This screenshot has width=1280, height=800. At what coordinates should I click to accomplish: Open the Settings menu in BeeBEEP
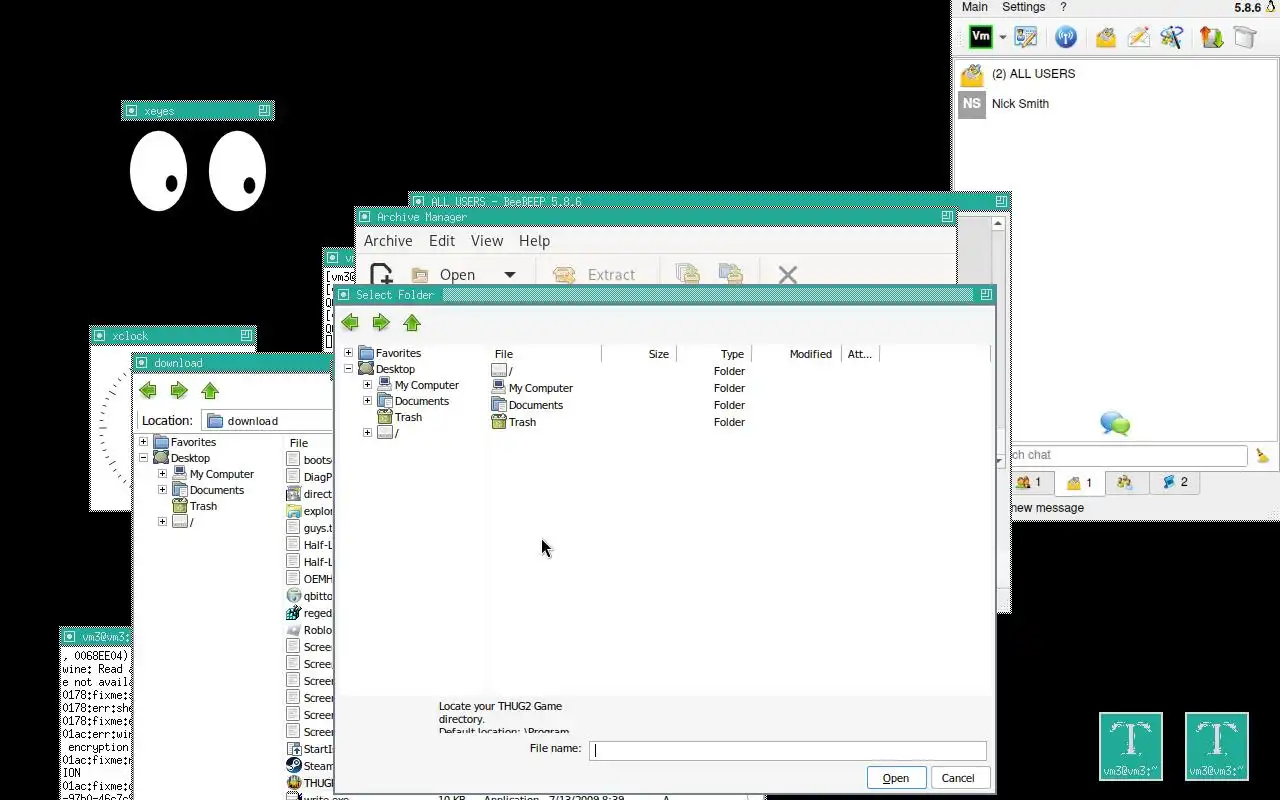(1023, 7)
